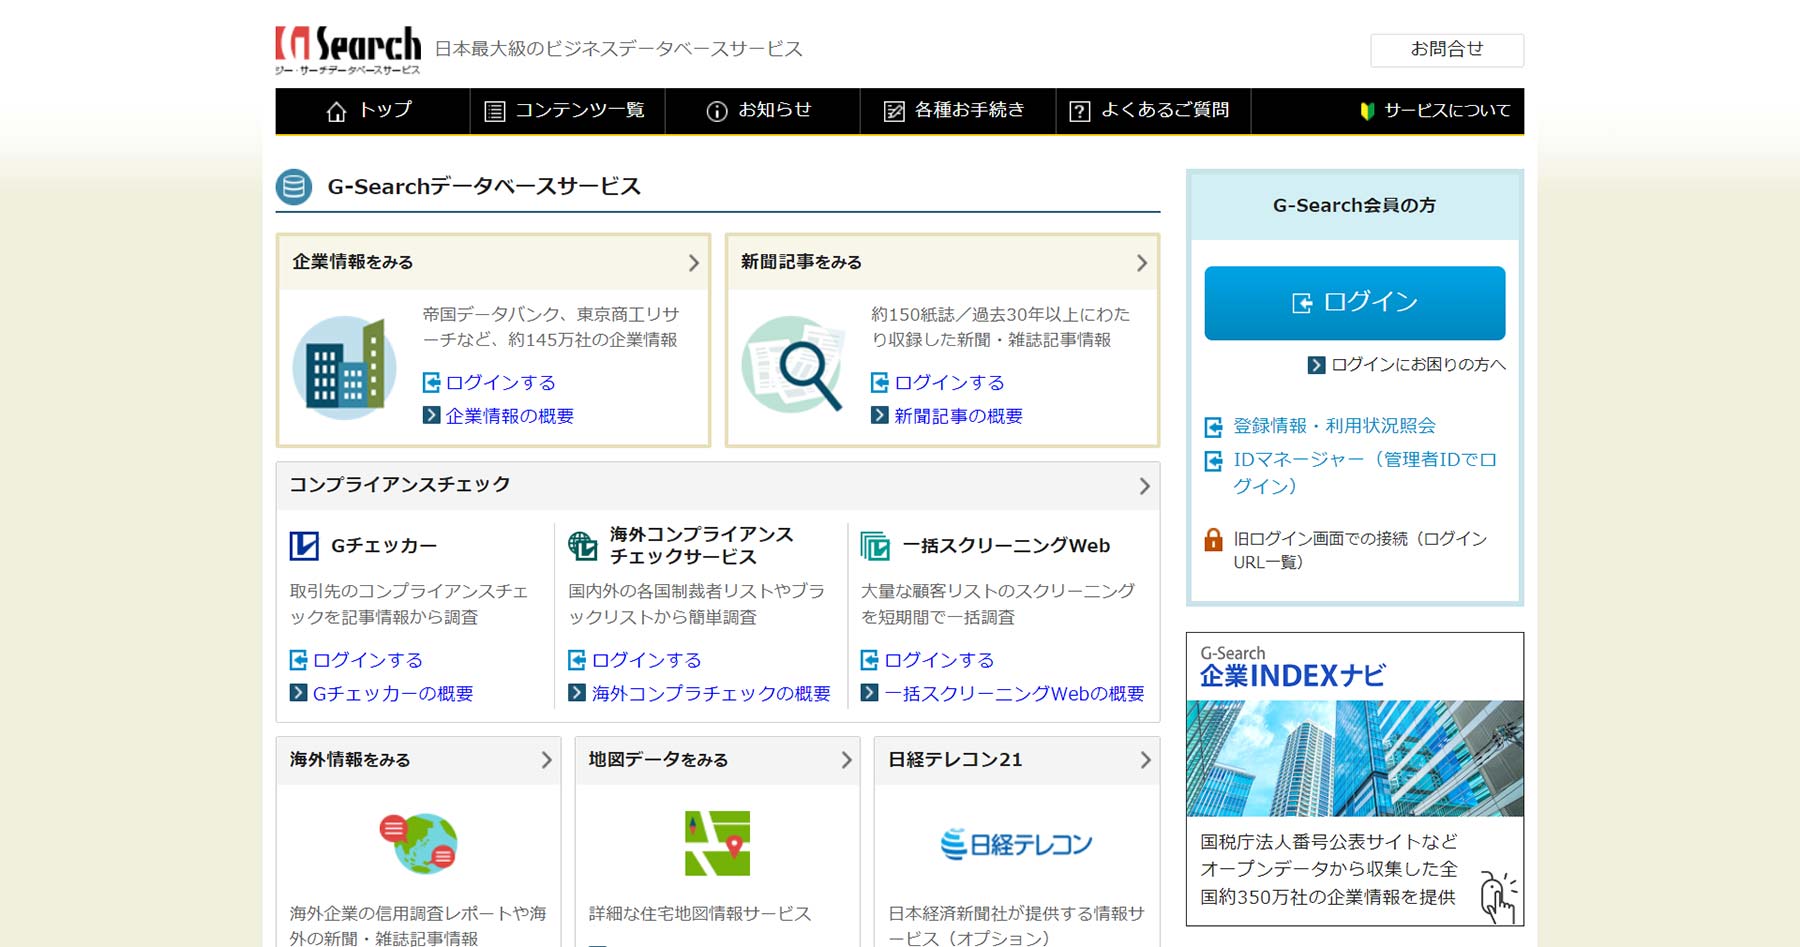1800x947 pixels.
Task: Click ログインする under 一括スクリーニングWeb
Action: (939, 660)
